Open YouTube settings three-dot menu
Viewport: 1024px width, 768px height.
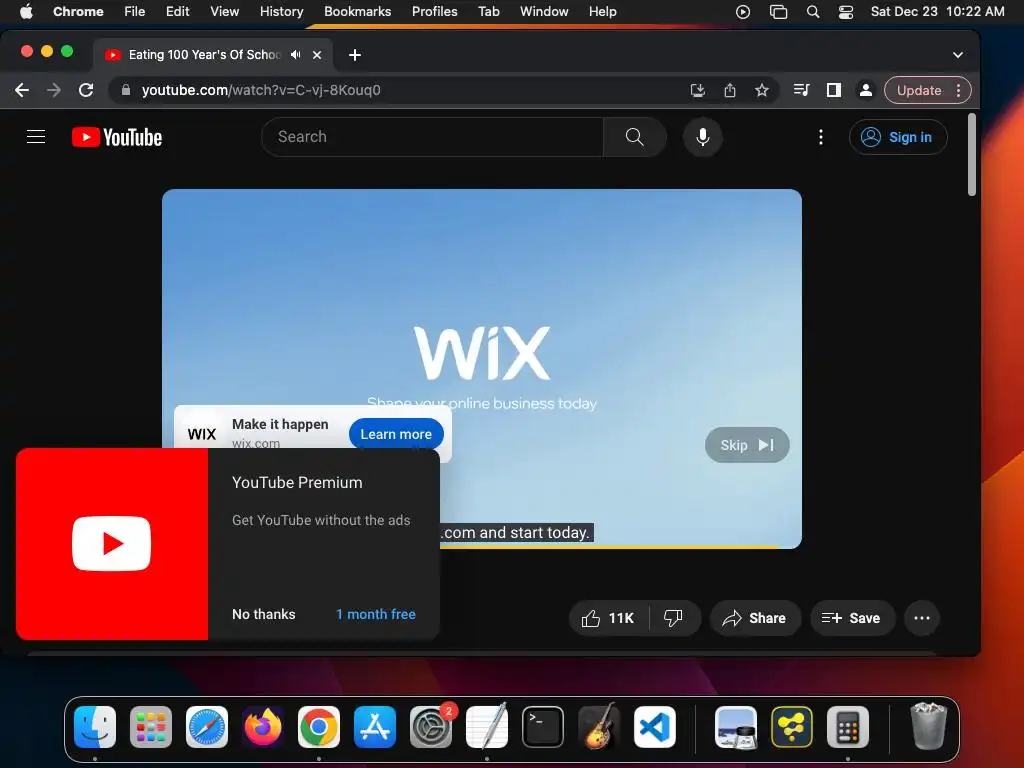(821, 137)
